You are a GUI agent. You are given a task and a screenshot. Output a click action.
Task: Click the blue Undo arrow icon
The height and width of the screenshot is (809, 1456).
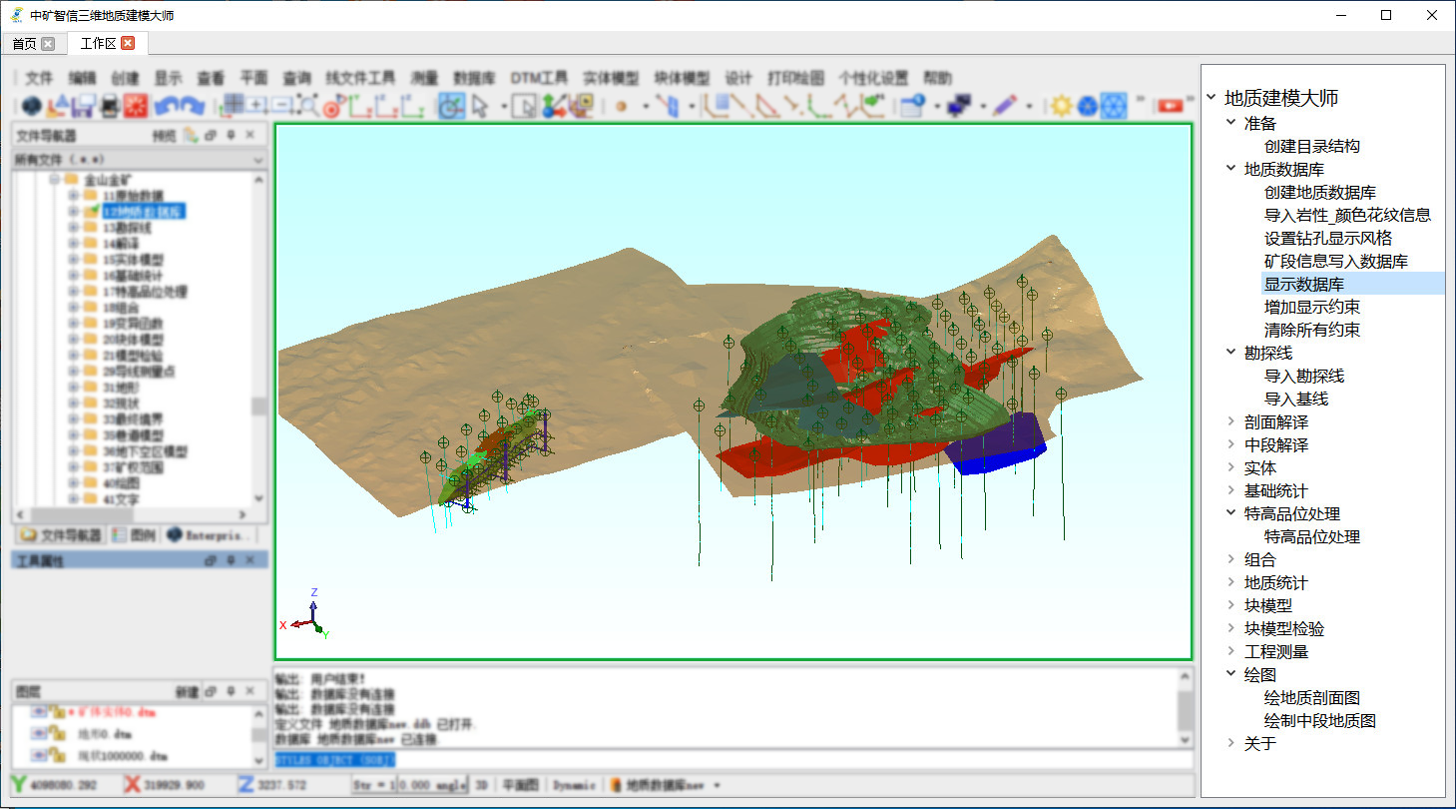click(x=167, y=105)
